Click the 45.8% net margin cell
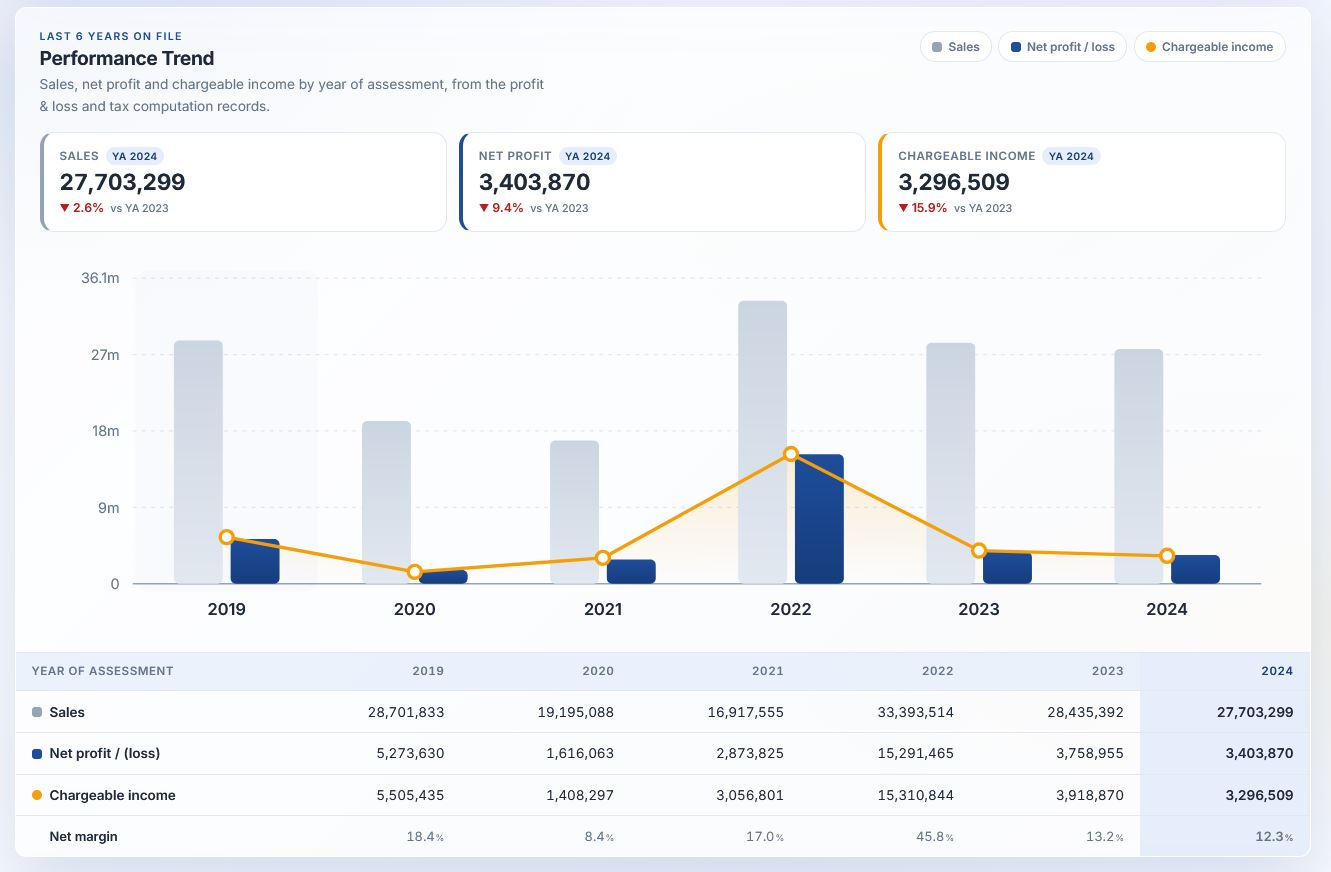Image resolution: width=1331 pixels, height=872 pixels. tap(931, 836)
